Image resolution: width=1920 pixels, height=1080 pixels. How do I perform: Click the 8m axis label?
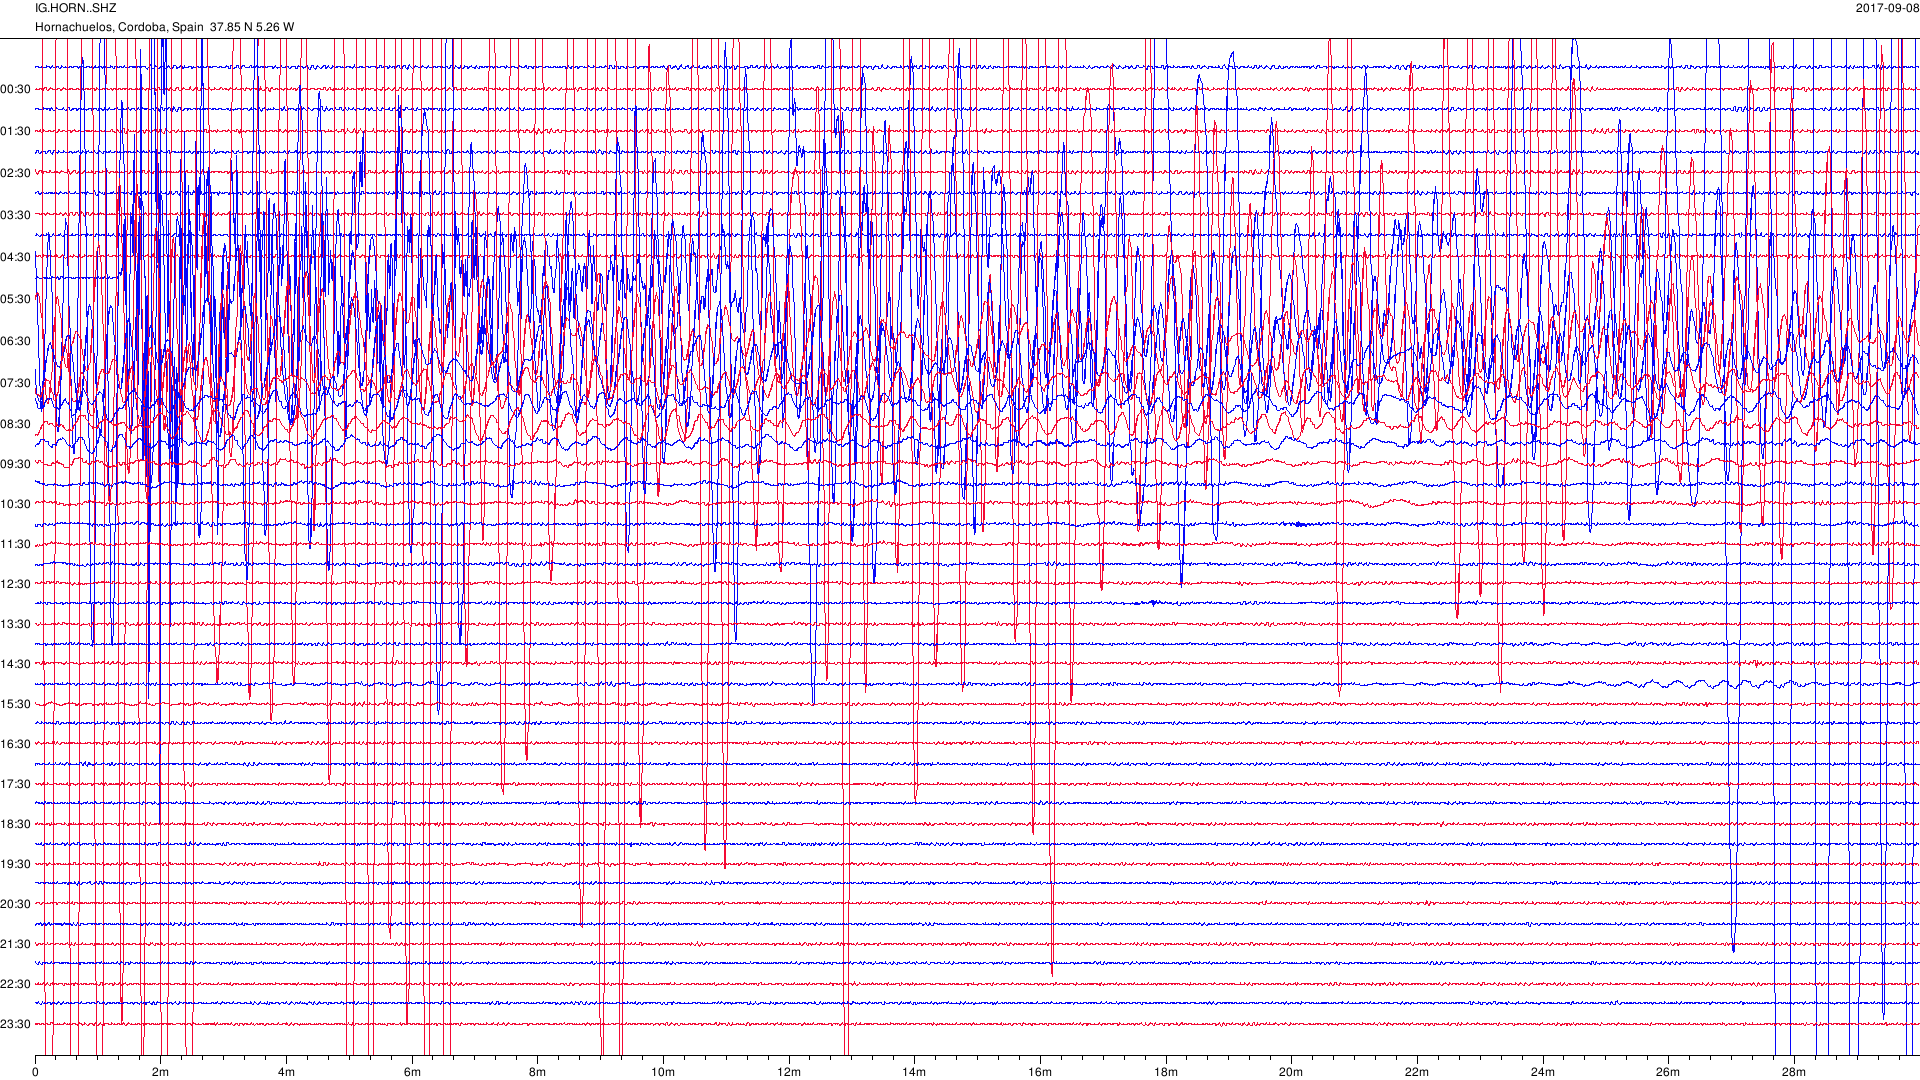tap(538, 1072)
